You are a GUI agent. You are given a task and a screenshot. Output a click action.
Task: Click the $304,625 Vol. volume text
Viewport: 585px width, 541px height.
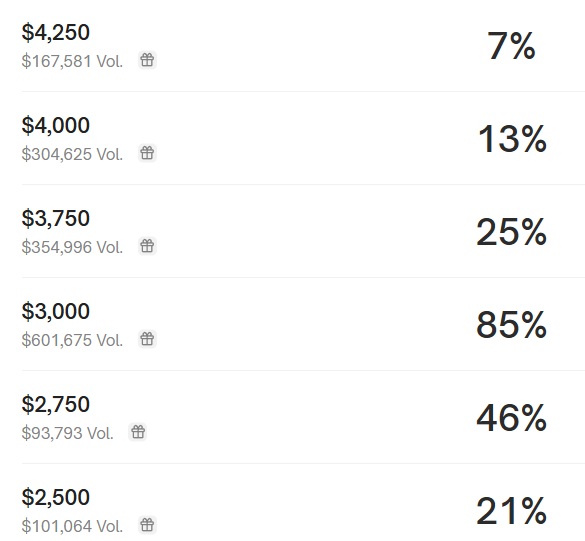click(x=72, y=154)
